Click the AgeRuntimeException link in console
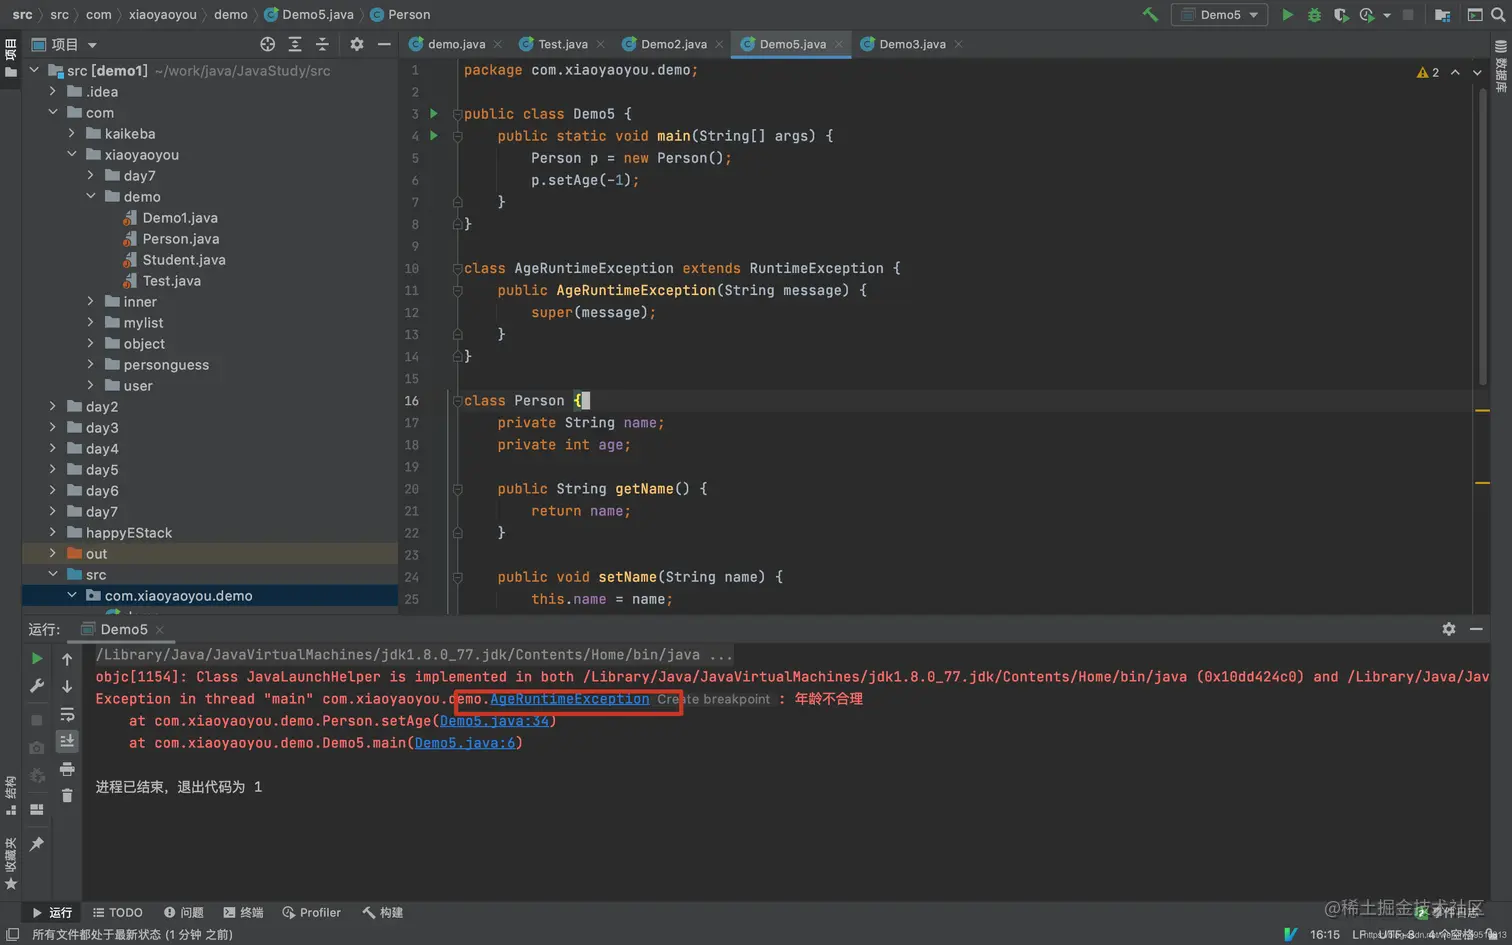Image resolution: width=1512 pixels, height=945 pixels. (x=569, y=699)
